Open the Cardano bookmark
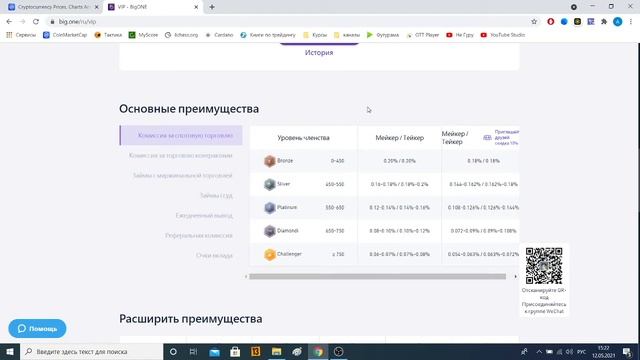Viewport: 640px width, 360px height. [x=219, y=35]
